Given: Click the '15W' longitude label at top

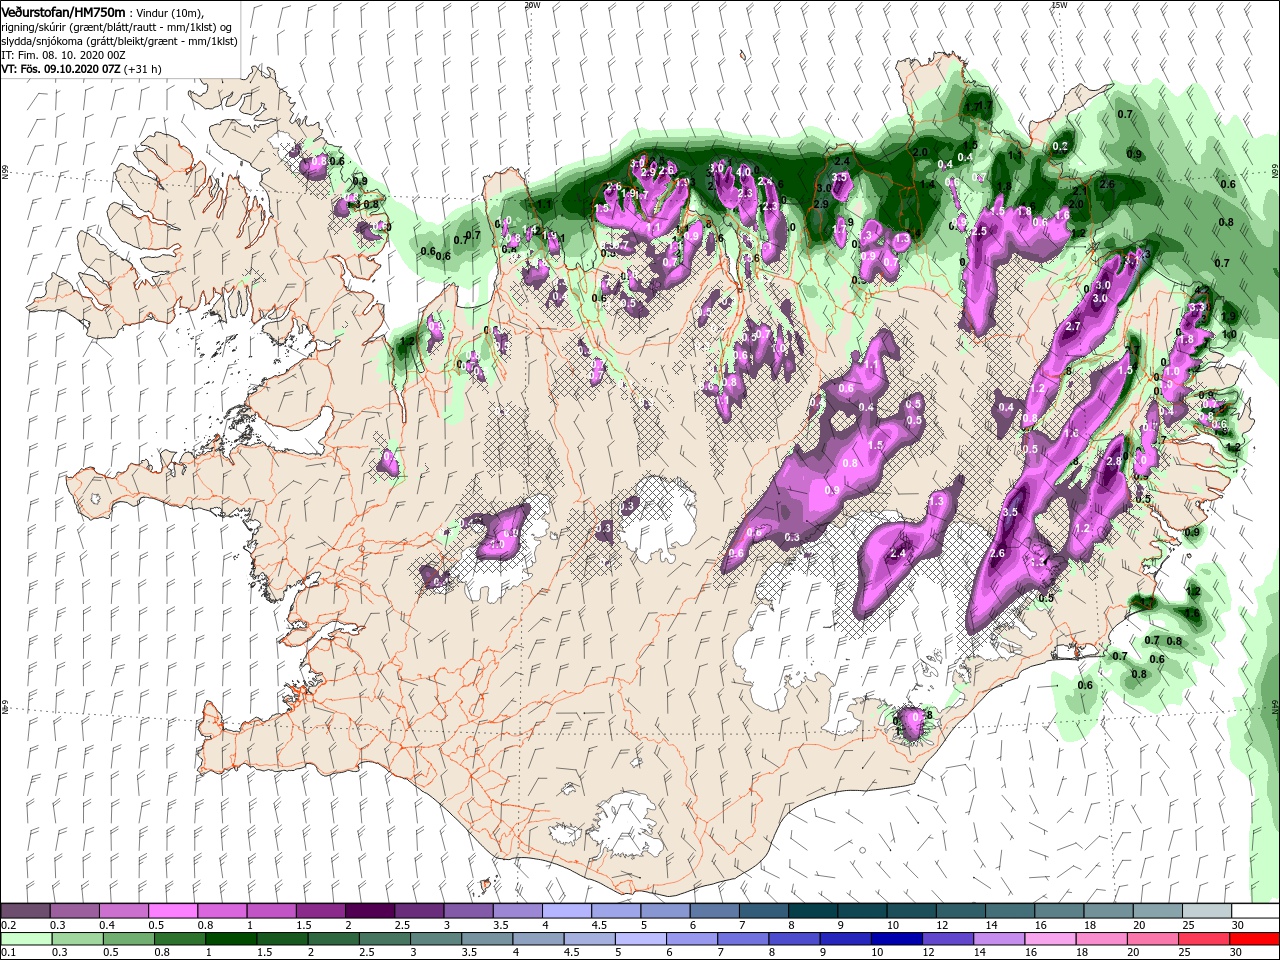Looking at the screenshot, I should point(1059,5).
